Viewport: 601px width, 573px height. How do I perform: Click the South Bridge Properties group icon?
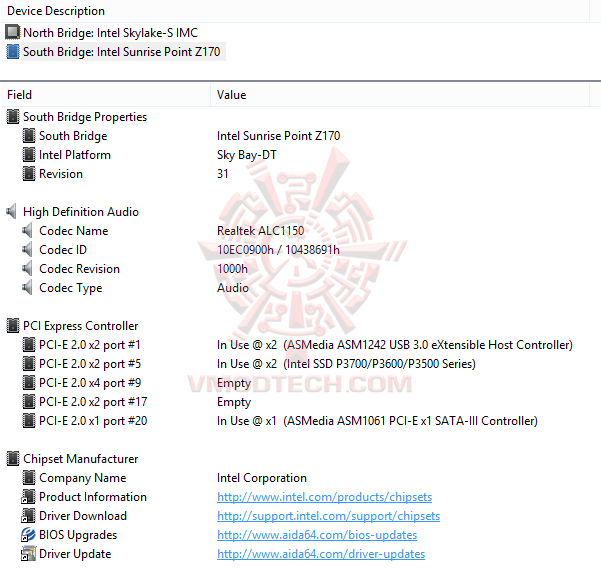(13, 117)
